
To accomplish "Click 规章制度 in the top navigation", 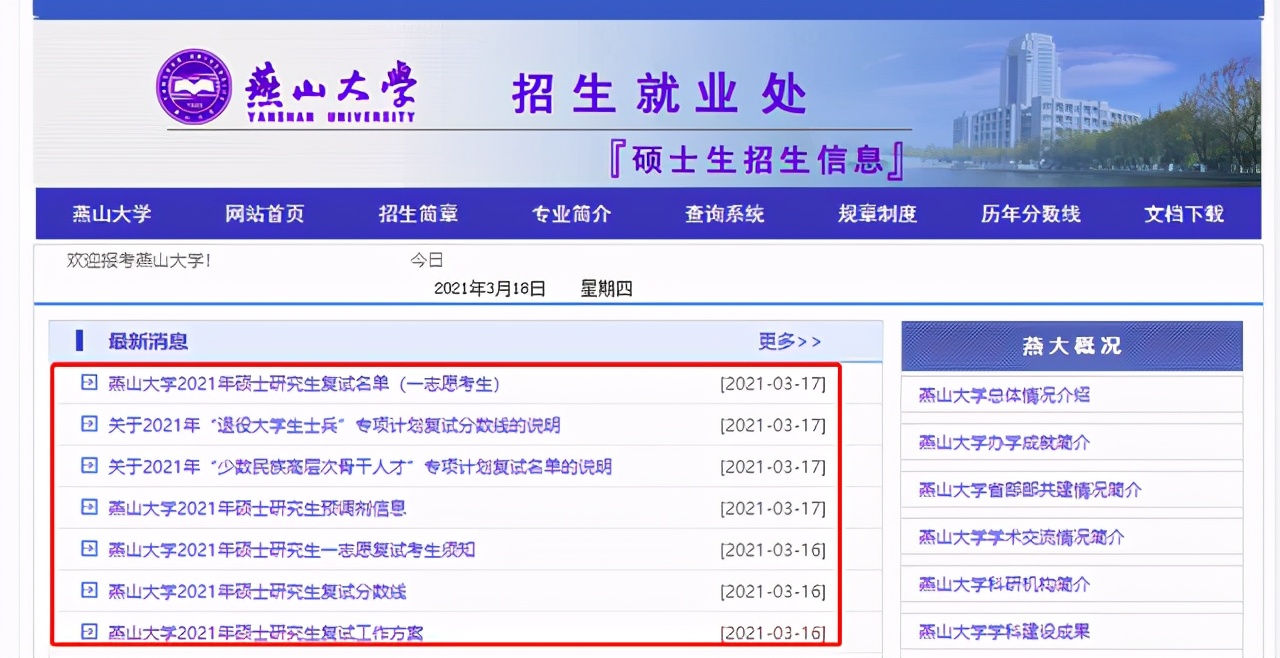I will click(876, 213).
